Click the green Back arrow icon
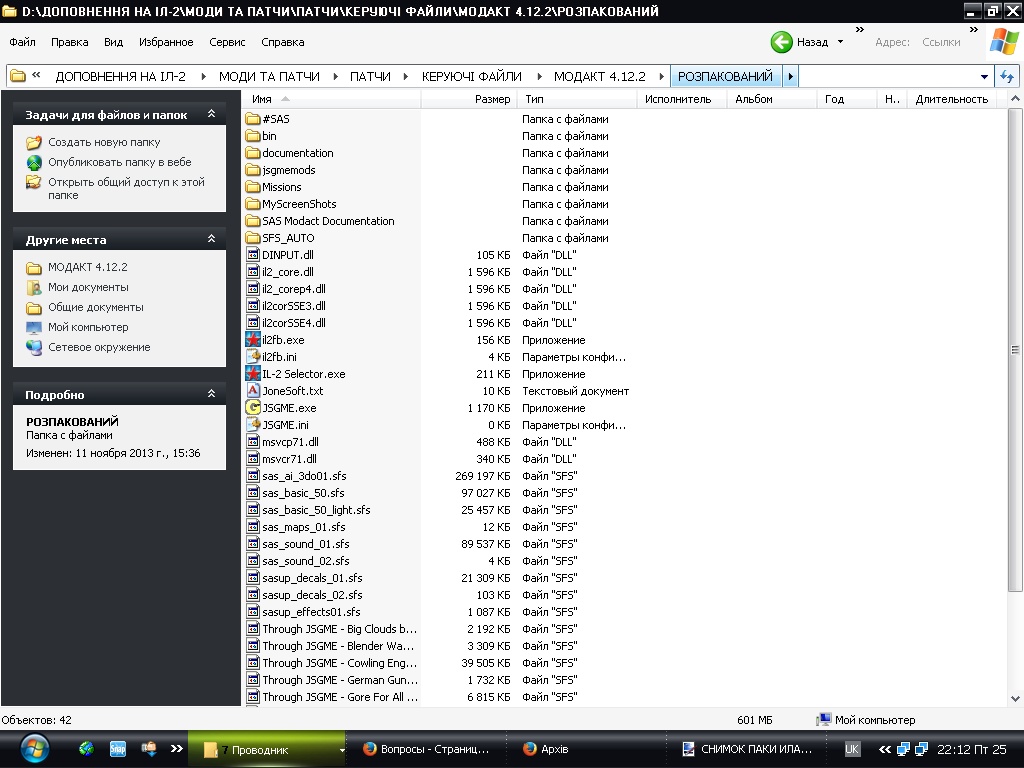1024x768 pixels. pyautogui.click(x=781, y=42)
